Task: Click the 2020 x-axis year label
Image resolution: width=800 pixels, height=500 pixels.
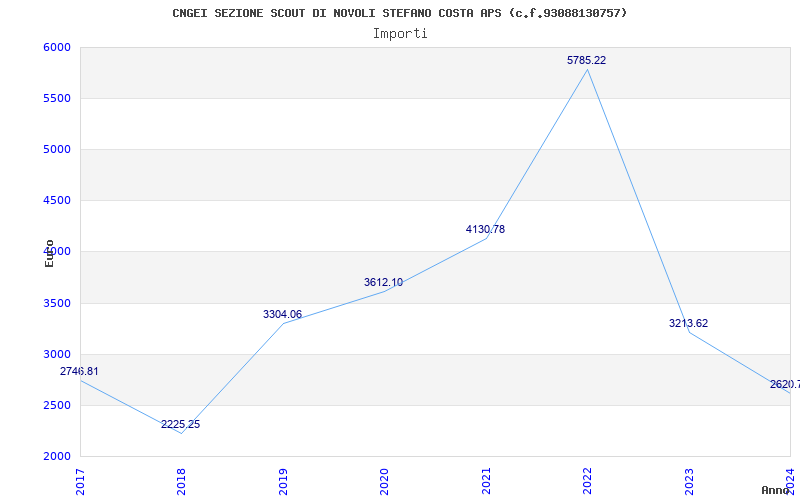Action: tap(384, 481)
